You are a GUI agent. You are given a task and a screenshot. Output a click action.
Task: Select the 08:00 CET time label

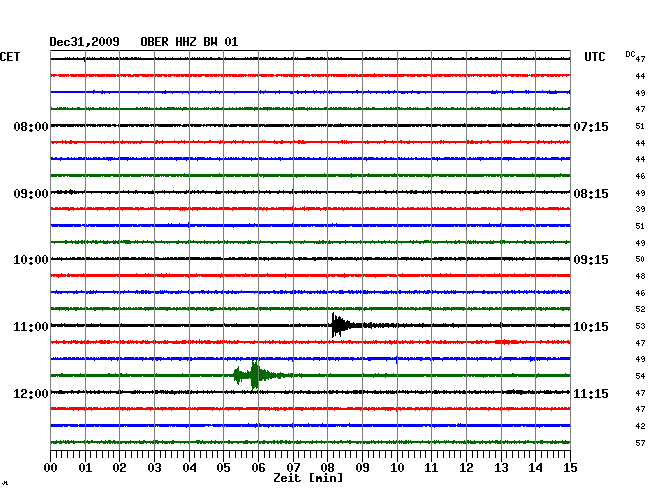tap(31, 126)
